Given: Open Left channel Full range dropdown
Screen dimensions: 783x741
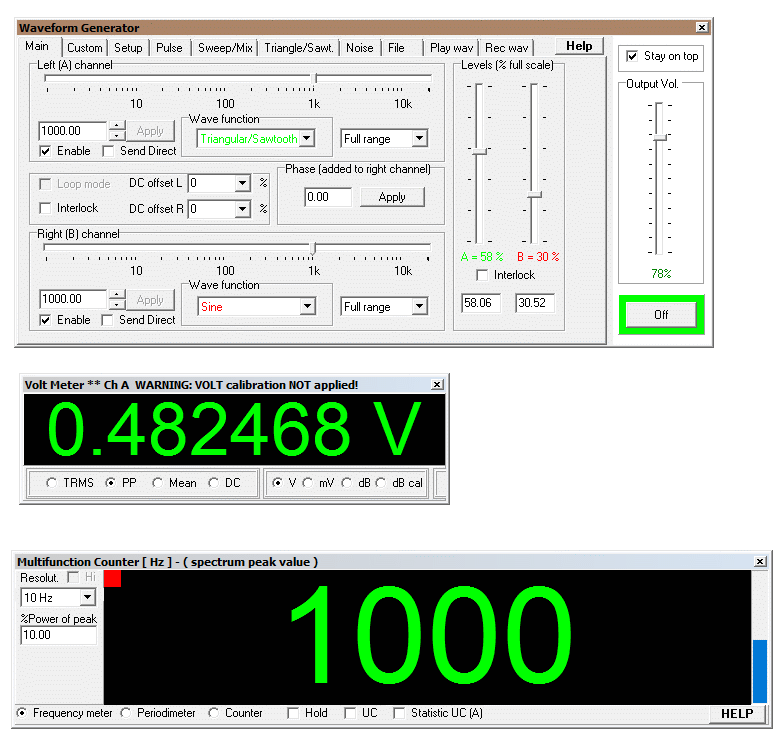Looking at the screenshot, I should 420,138.
